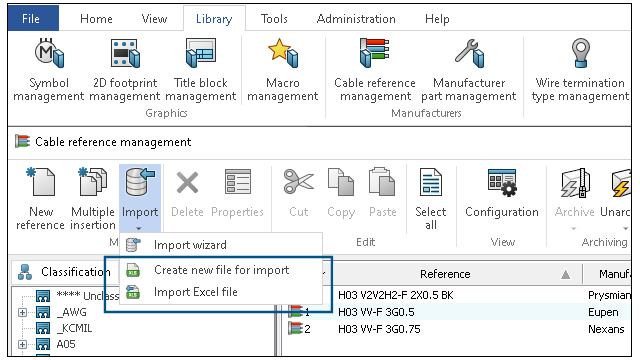Image resolution: width=640 pixels, height=360 pixels.
Task: Switch to the Administration tab
Action: (x=356, y=19)
